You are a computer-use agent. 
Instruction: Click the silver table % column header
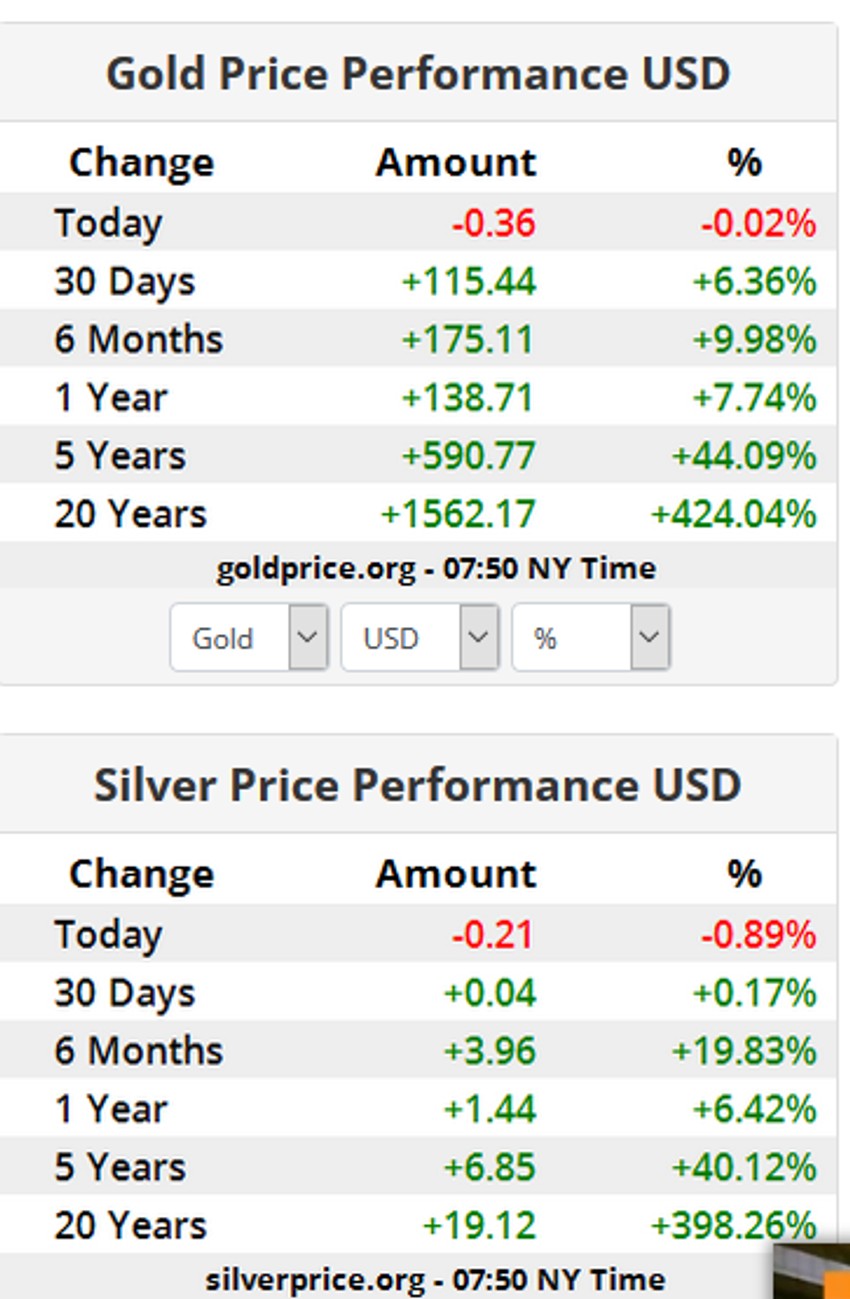pyautogui.click(x=745, y=874)
